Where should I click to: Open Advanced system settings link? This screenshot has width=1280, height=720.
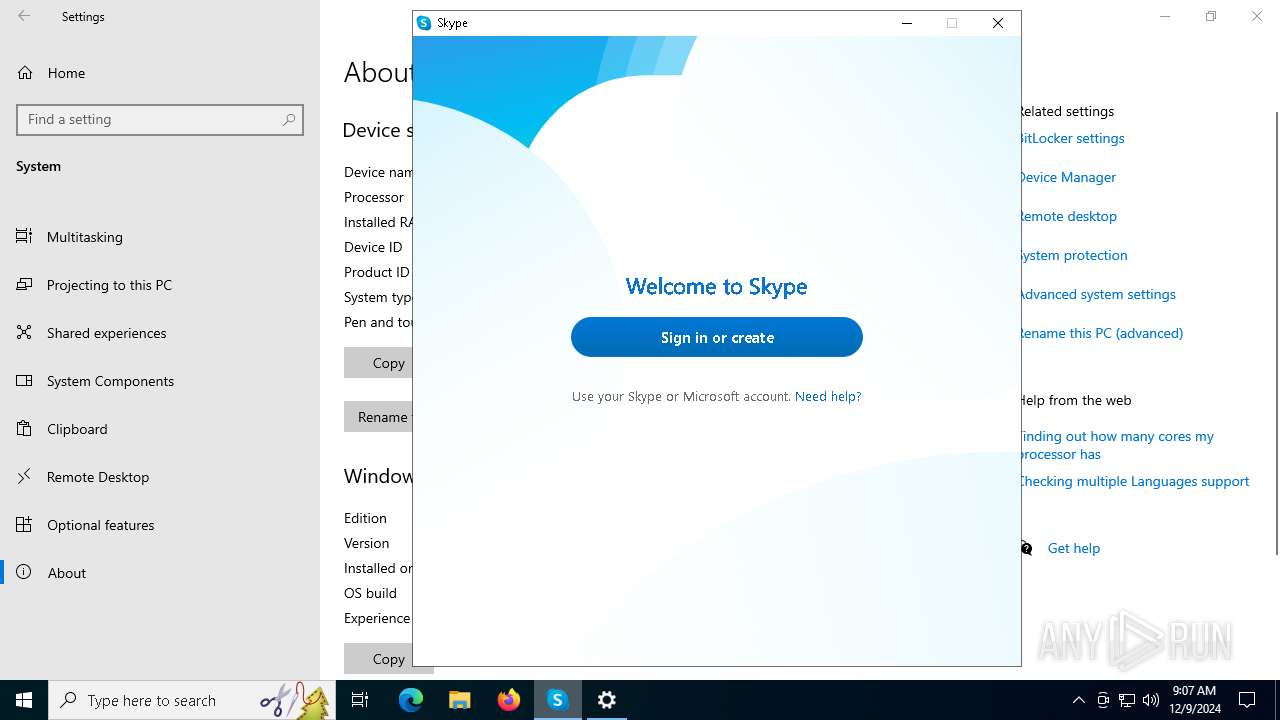1098,294
